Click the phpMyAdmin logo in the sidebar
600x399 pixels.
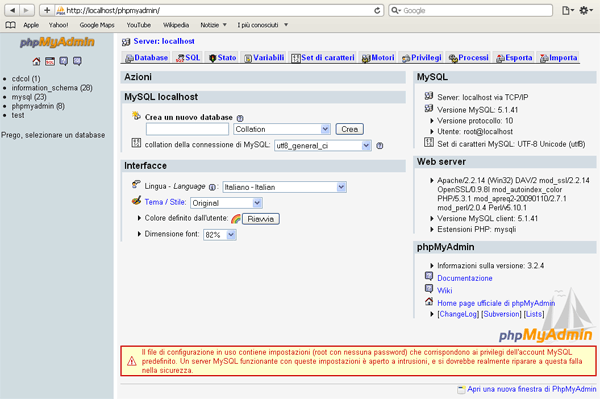(x=57, y=42)
